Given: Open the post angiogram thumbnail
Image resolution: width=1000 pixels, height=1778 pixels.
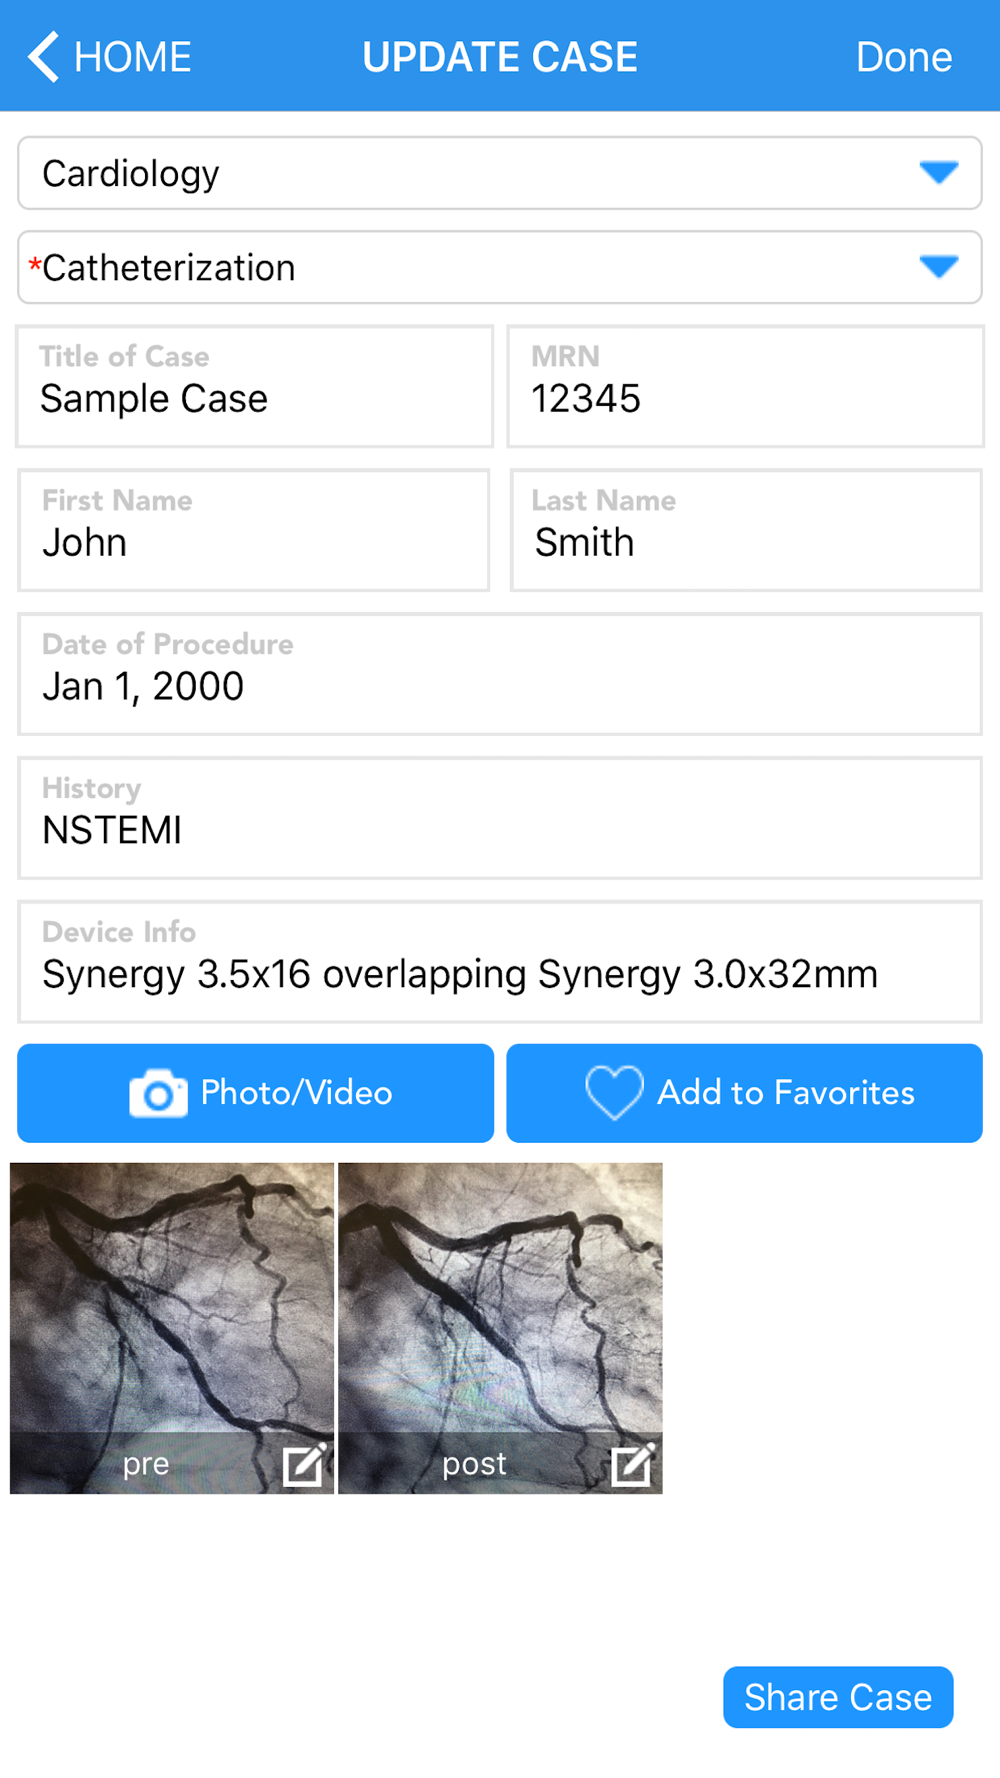Looking at the screenshot, I should [x=500, y=1328].
